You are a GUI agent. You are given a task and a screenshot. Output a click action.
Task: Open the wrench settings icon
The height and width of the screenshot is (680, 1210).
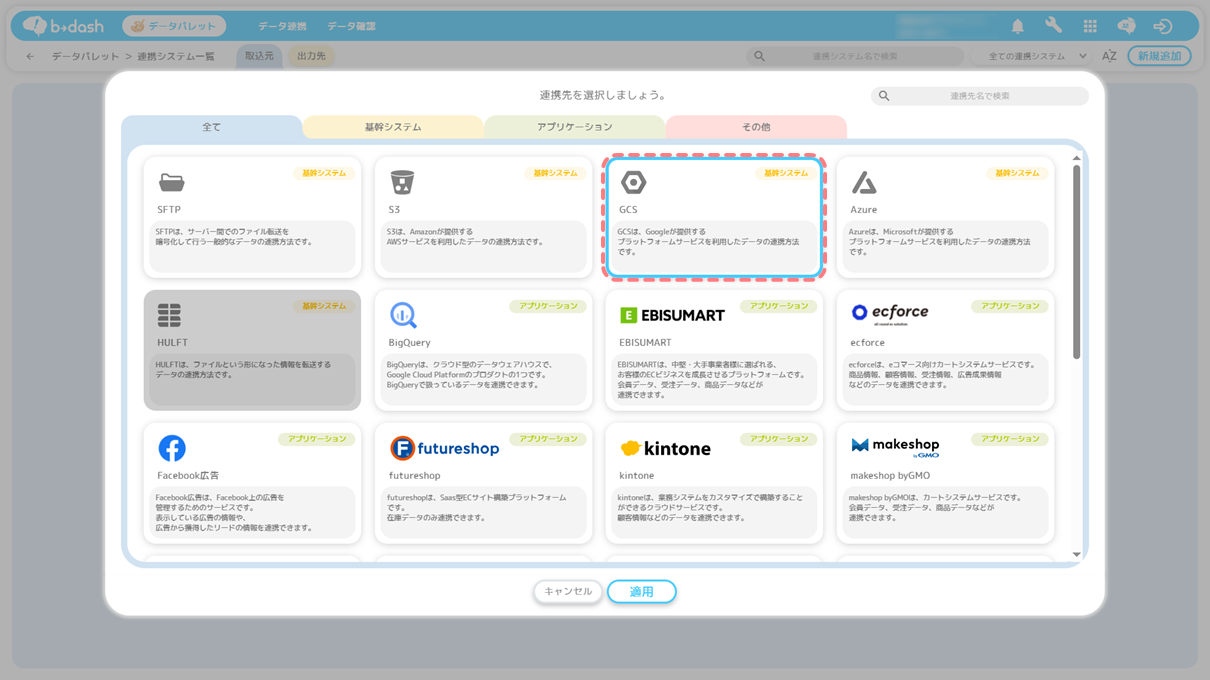[1054, 26]
